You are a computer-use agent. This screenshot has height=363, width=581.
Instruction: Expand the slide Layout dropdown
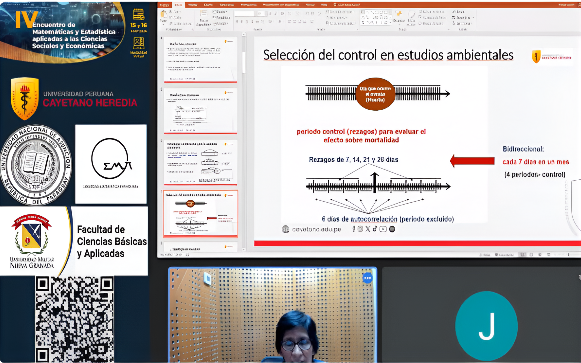coord(220,12)
